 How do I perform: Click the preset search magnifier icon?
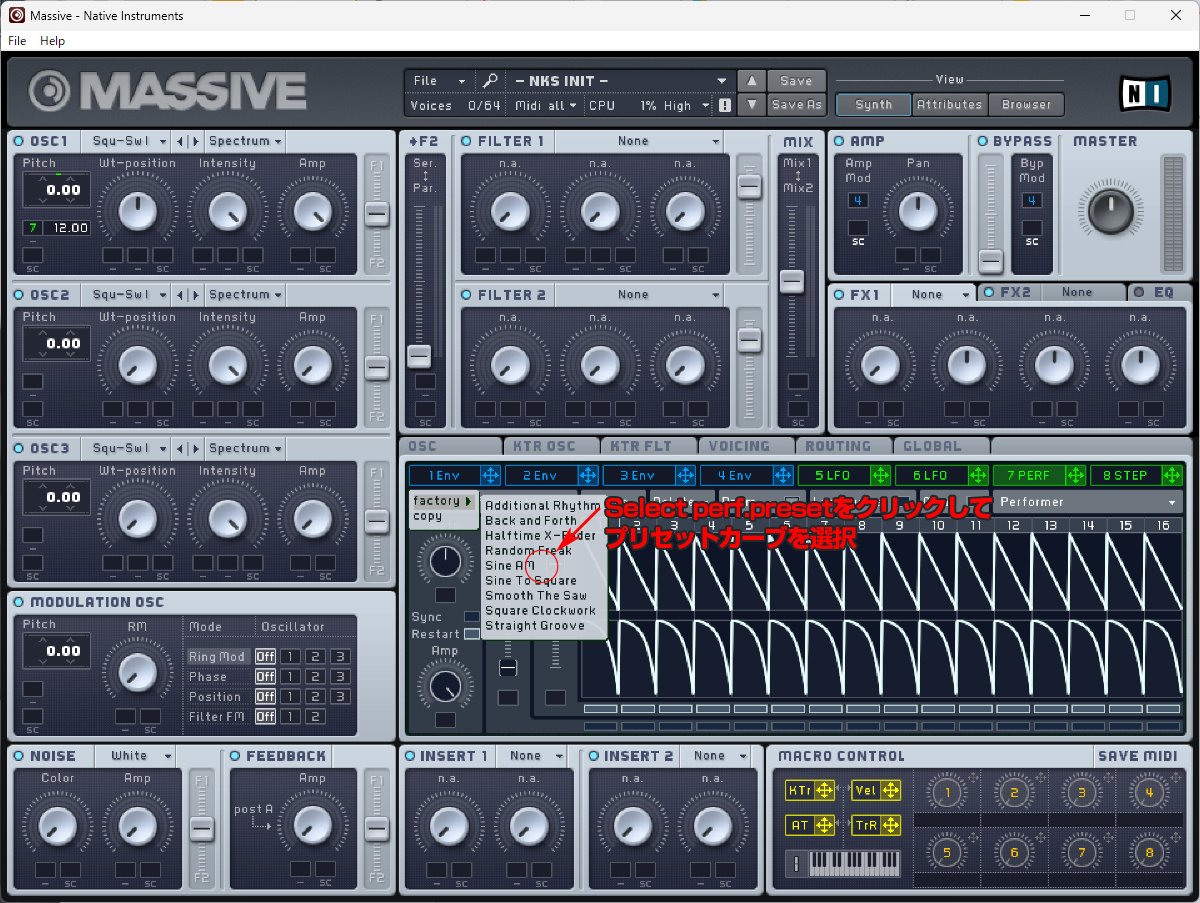click(x=489, y=81)
